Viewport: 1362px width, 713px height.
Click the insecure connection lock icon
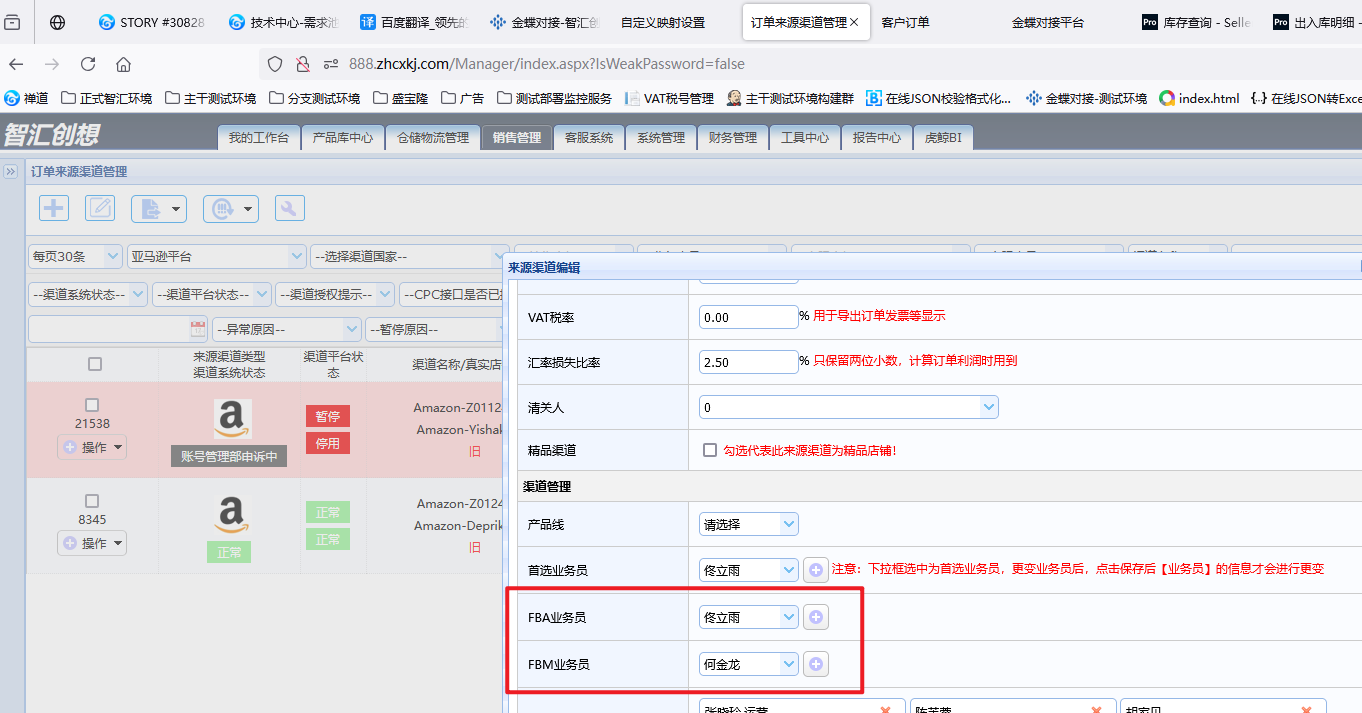click(302, 64)
